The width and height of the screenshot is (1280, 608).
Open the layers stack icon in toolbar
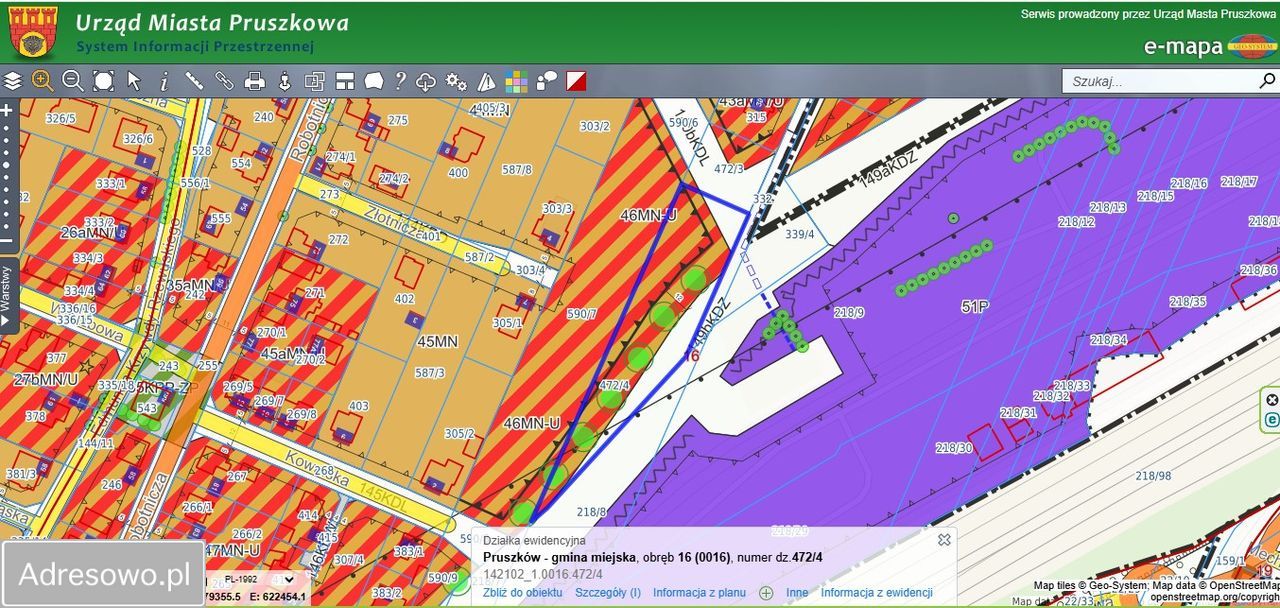[12, 81]
